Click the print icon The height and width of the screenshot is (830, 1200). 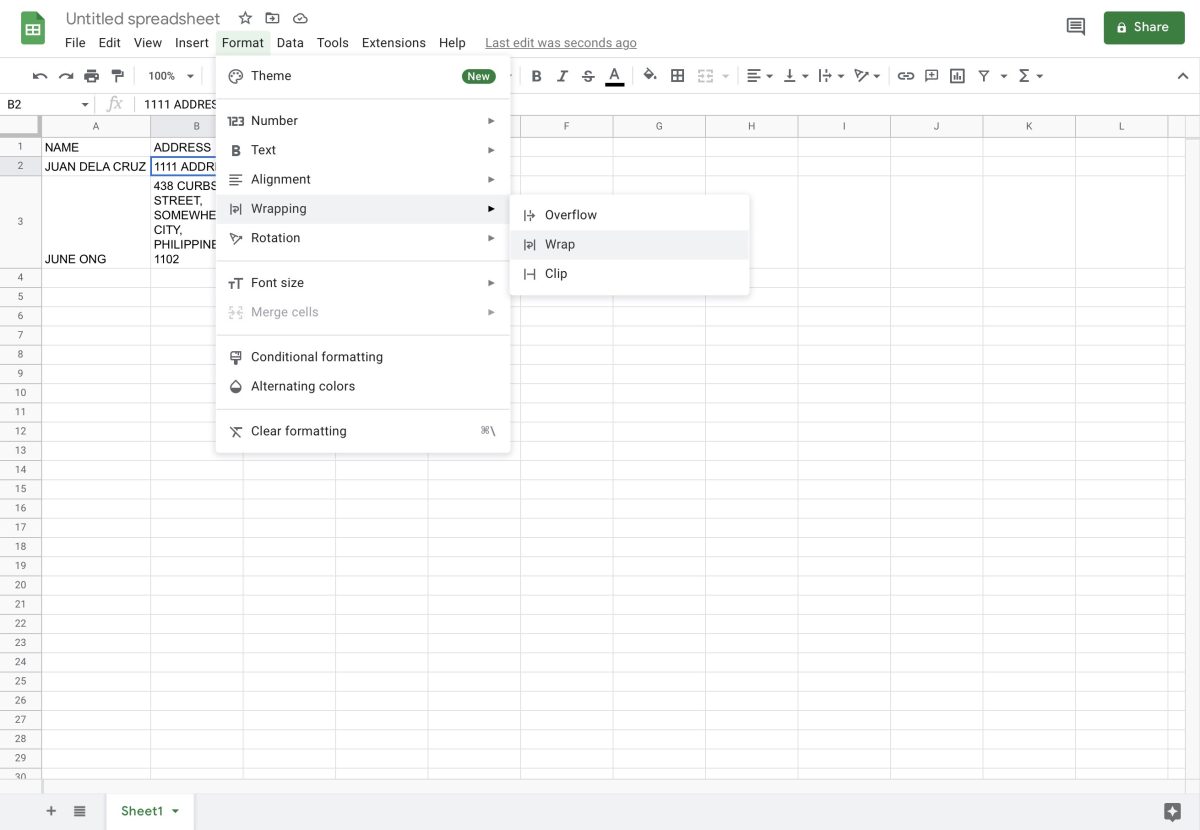tap(91, 75)
